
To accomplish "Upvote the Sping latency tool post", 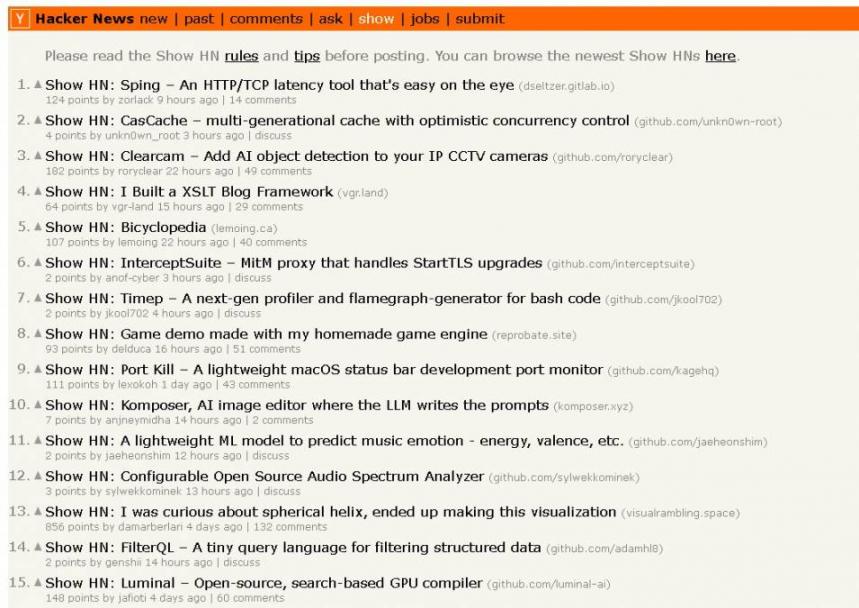I will (38, 85).
